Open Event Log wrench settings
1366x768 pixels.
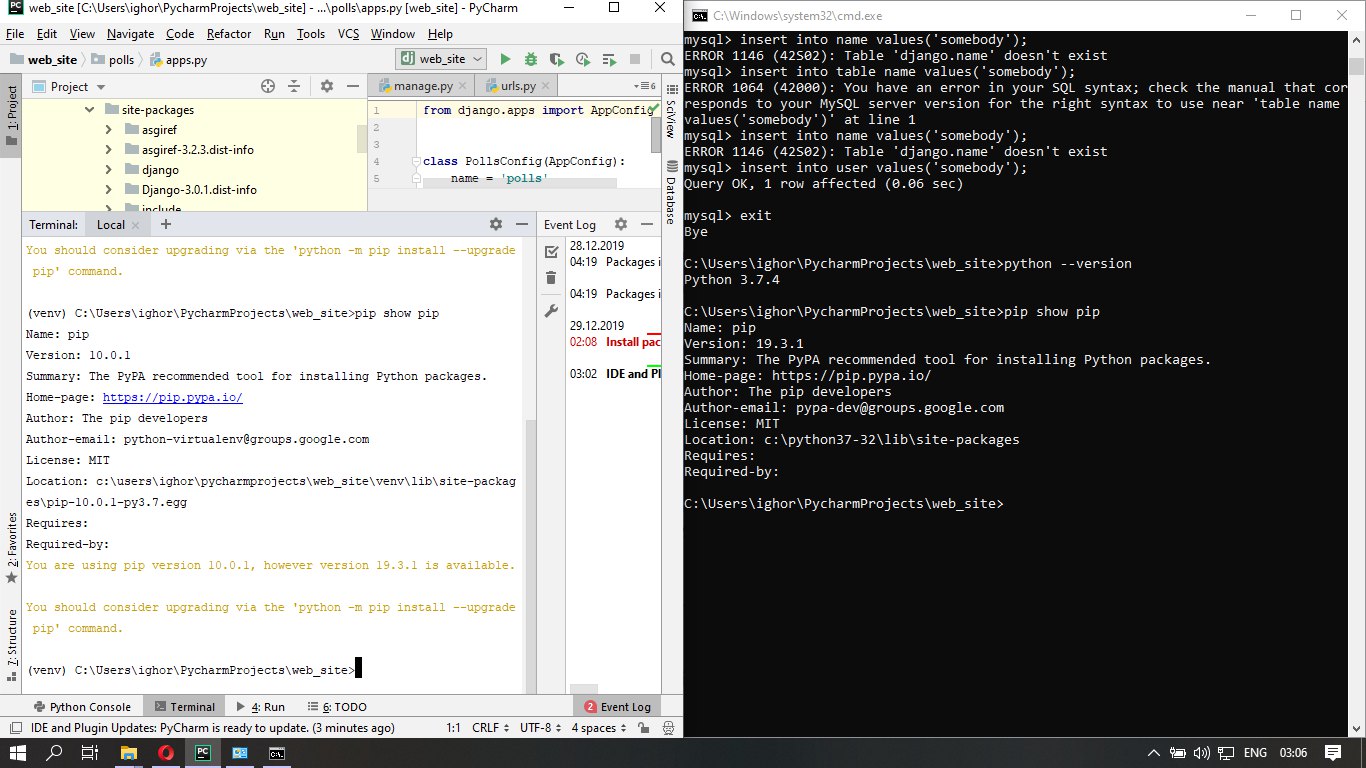[551, 311]
